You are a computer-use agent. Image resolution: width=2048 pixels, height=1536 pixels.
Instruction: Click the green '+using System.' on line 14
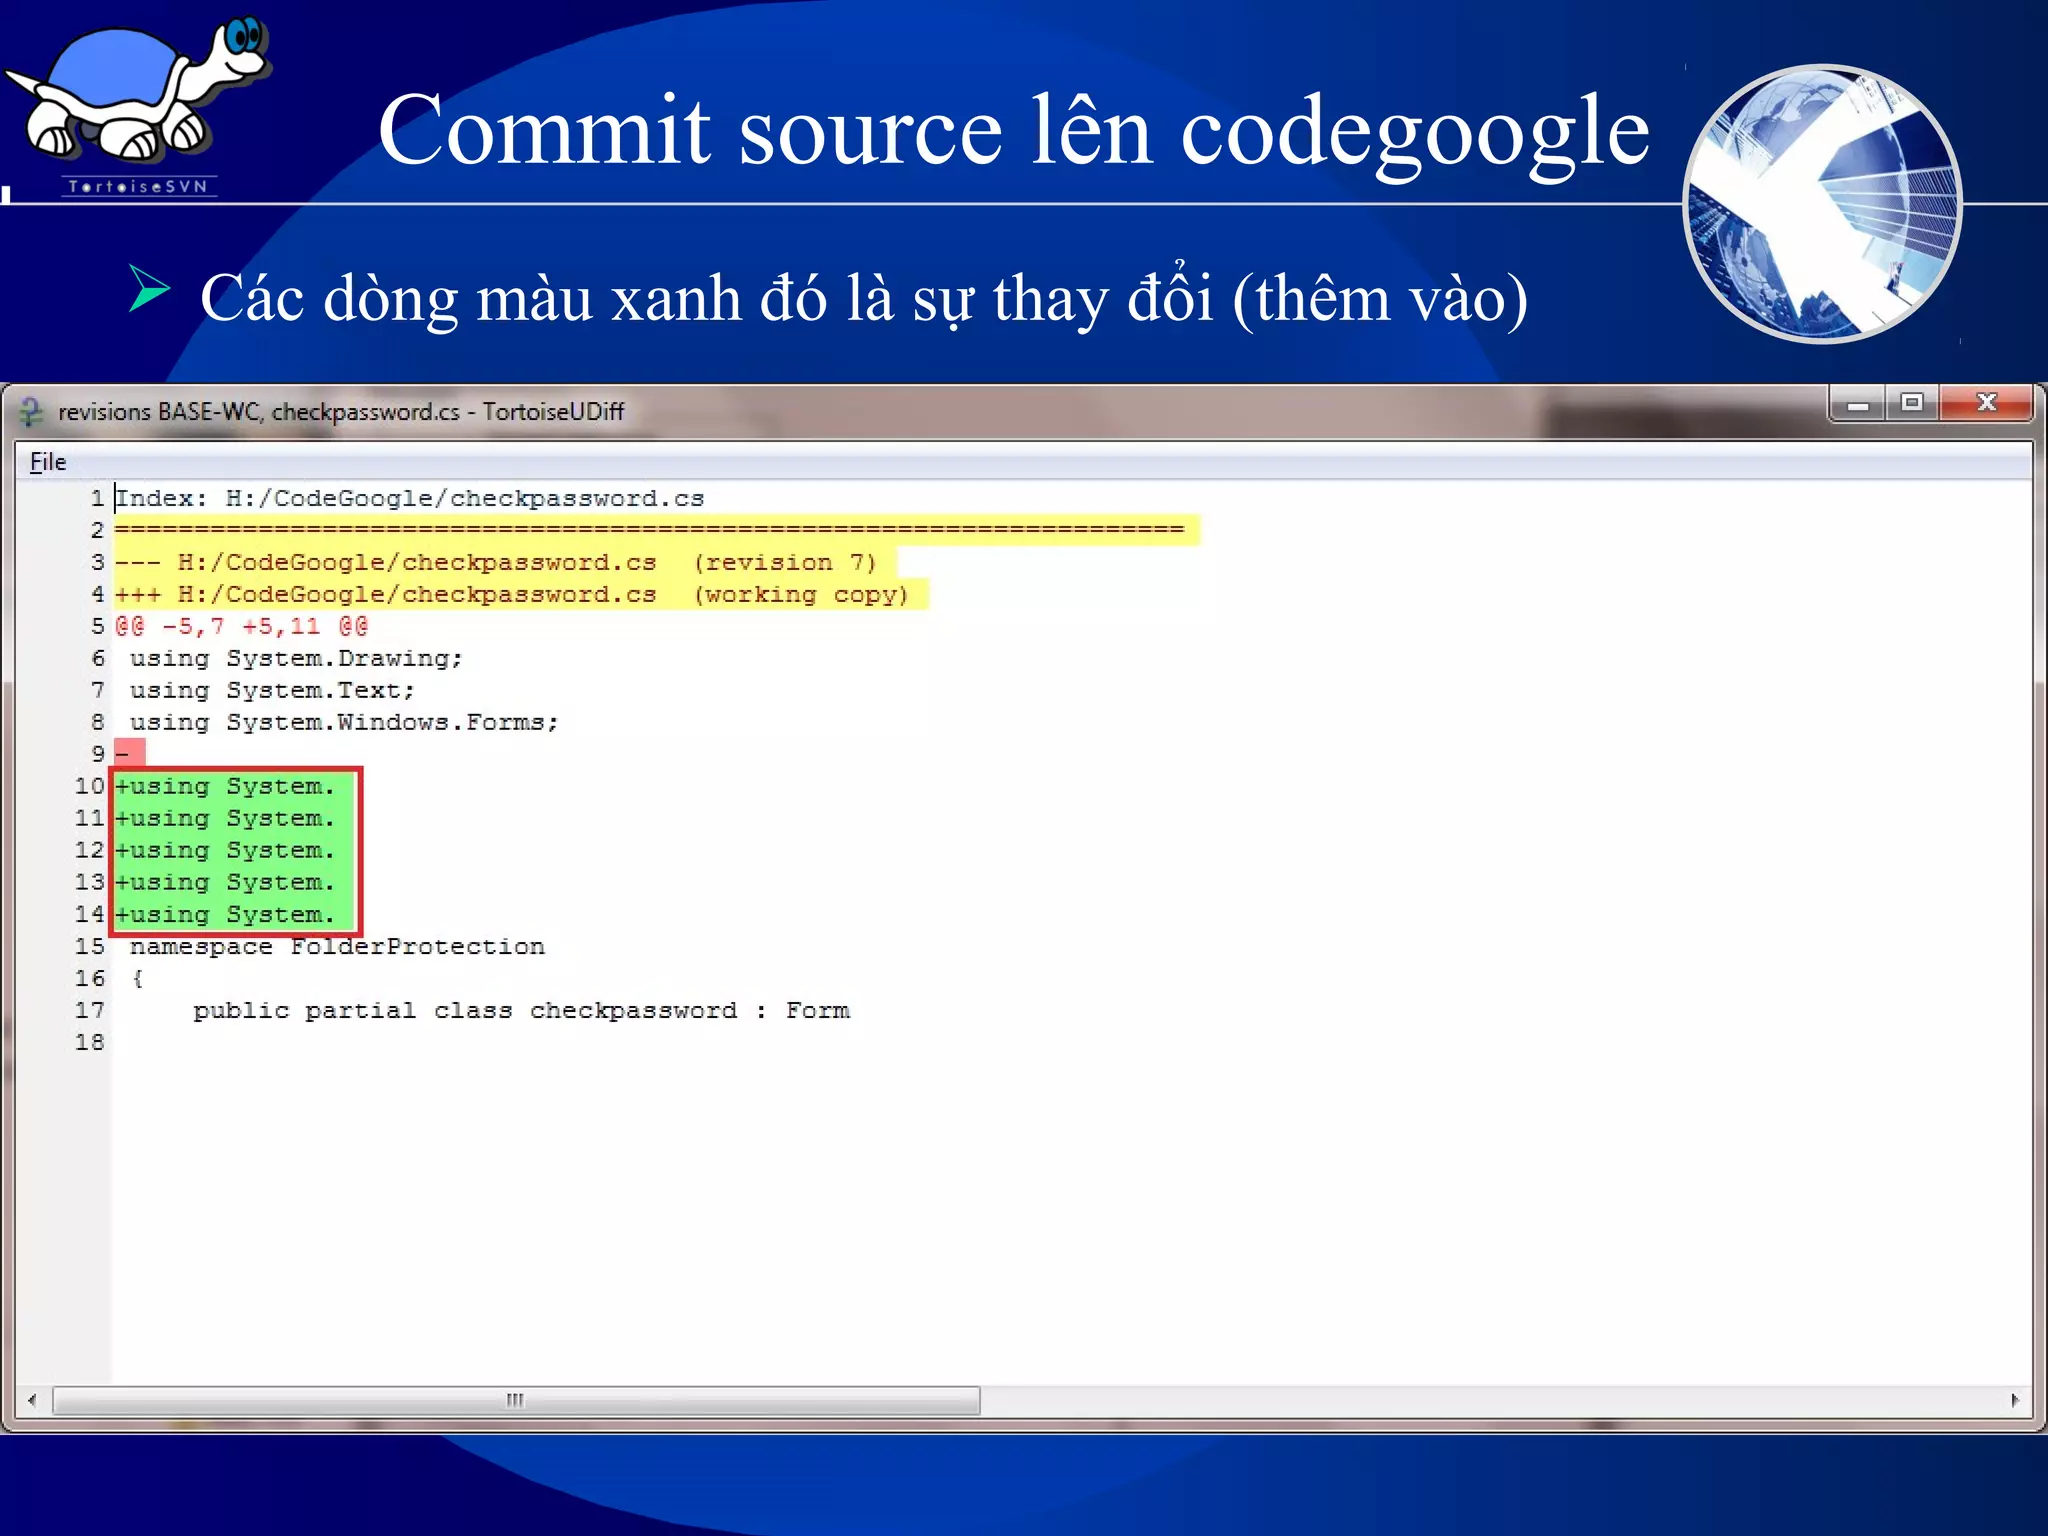pyautogui.click(x=225, y=914)
